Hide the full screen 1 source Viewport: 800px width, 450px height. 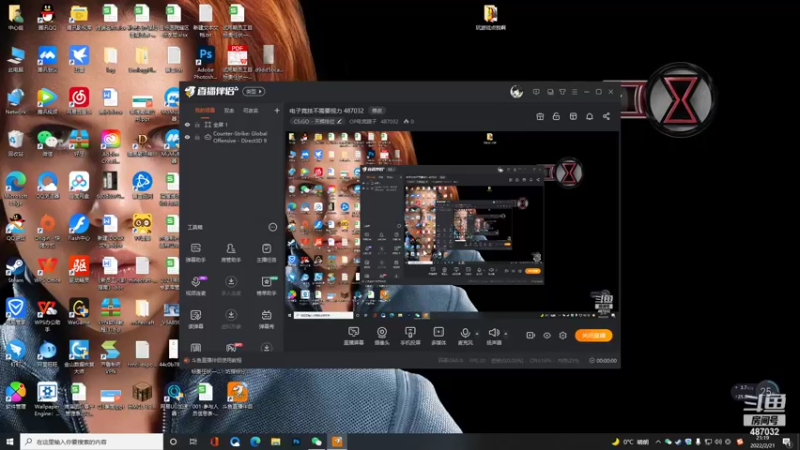point(187,124)
